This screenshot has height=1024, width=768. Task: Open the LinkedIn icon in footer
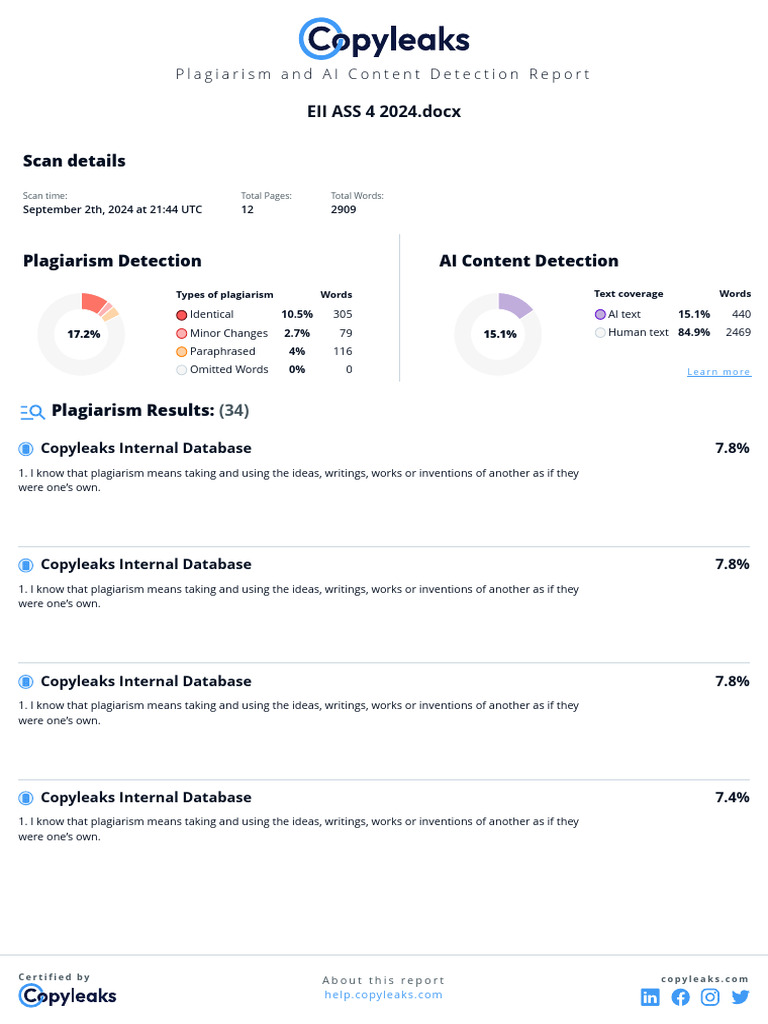[650, 997]
